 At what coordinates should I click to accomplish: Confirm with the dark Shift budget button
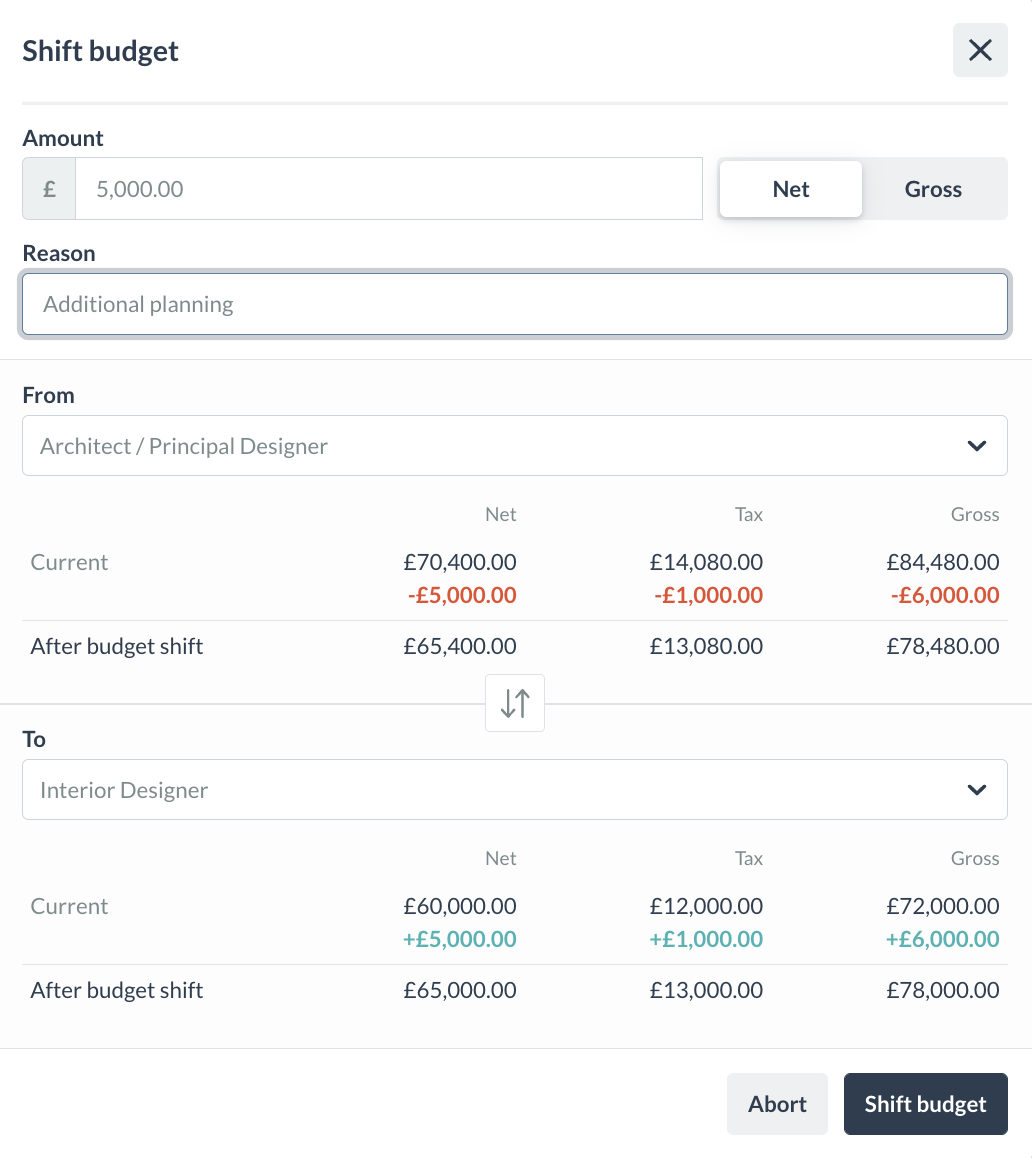pyautogui.click(x=925, y=1104)
